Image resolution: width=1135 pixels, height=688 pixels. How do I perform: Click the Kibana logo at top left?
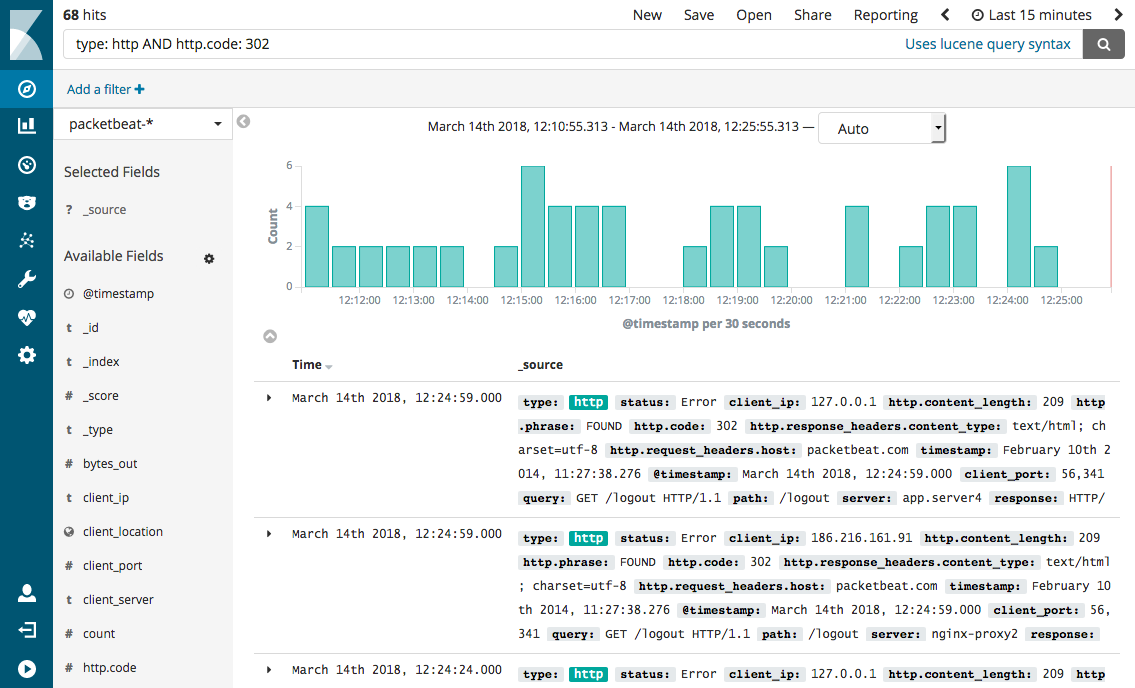(x=26, y=33)
